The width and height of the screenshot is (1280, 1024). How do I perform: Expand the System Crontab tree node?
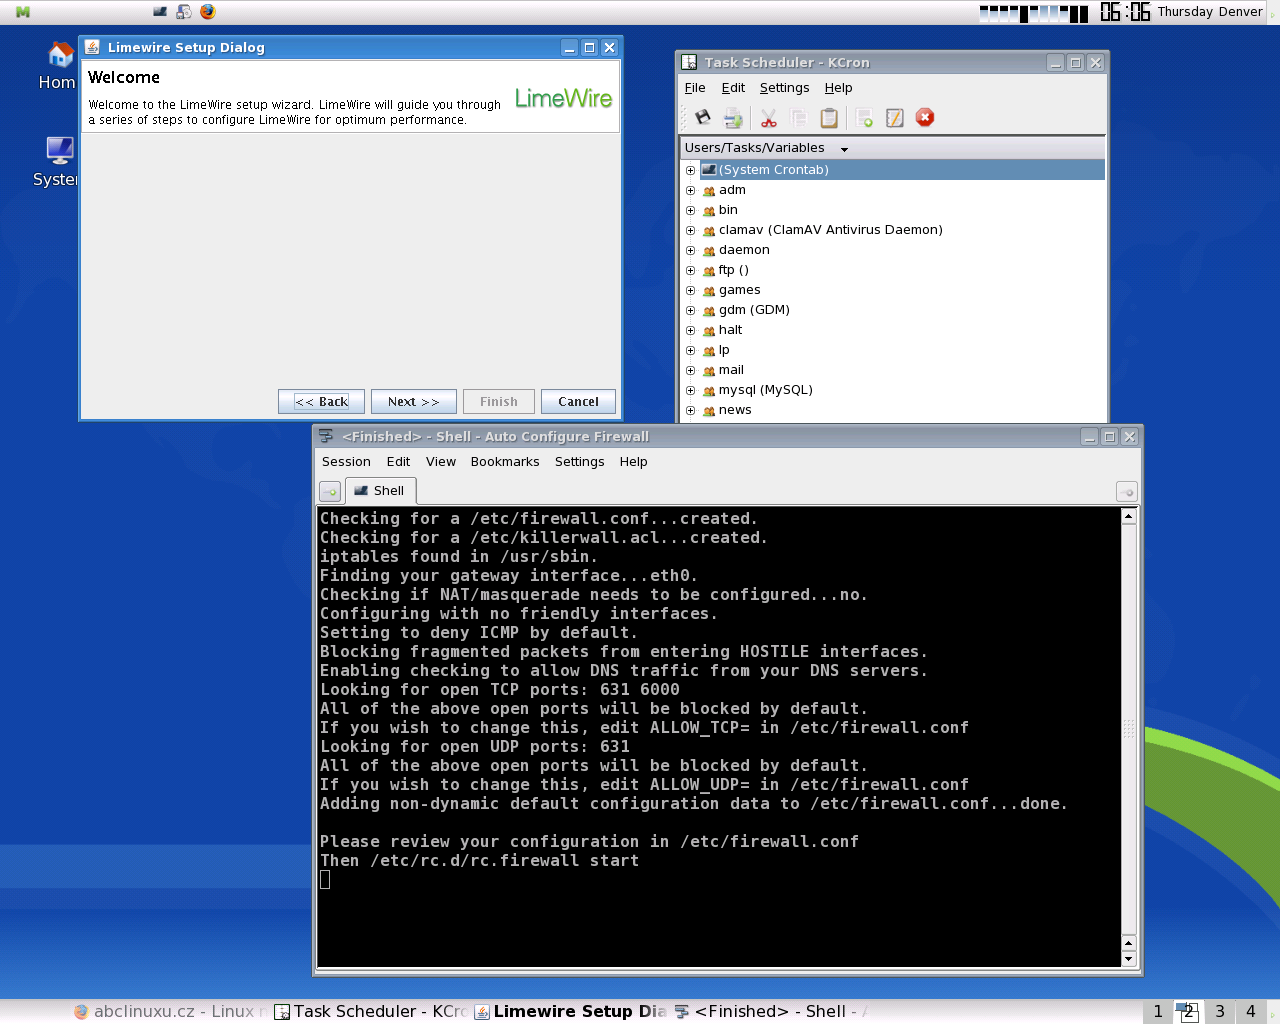(x=690, y=170)
